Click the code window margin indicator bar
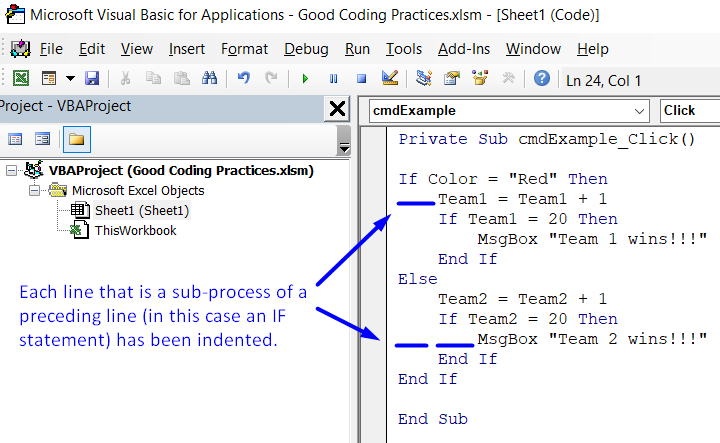 coord(373,285)
